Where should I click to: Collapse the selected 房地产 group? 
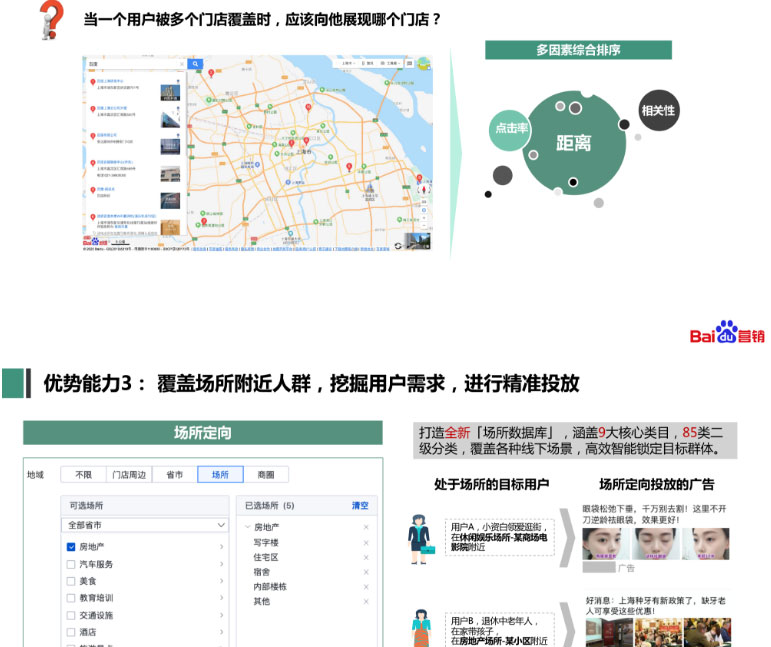[x=247, y=527]
